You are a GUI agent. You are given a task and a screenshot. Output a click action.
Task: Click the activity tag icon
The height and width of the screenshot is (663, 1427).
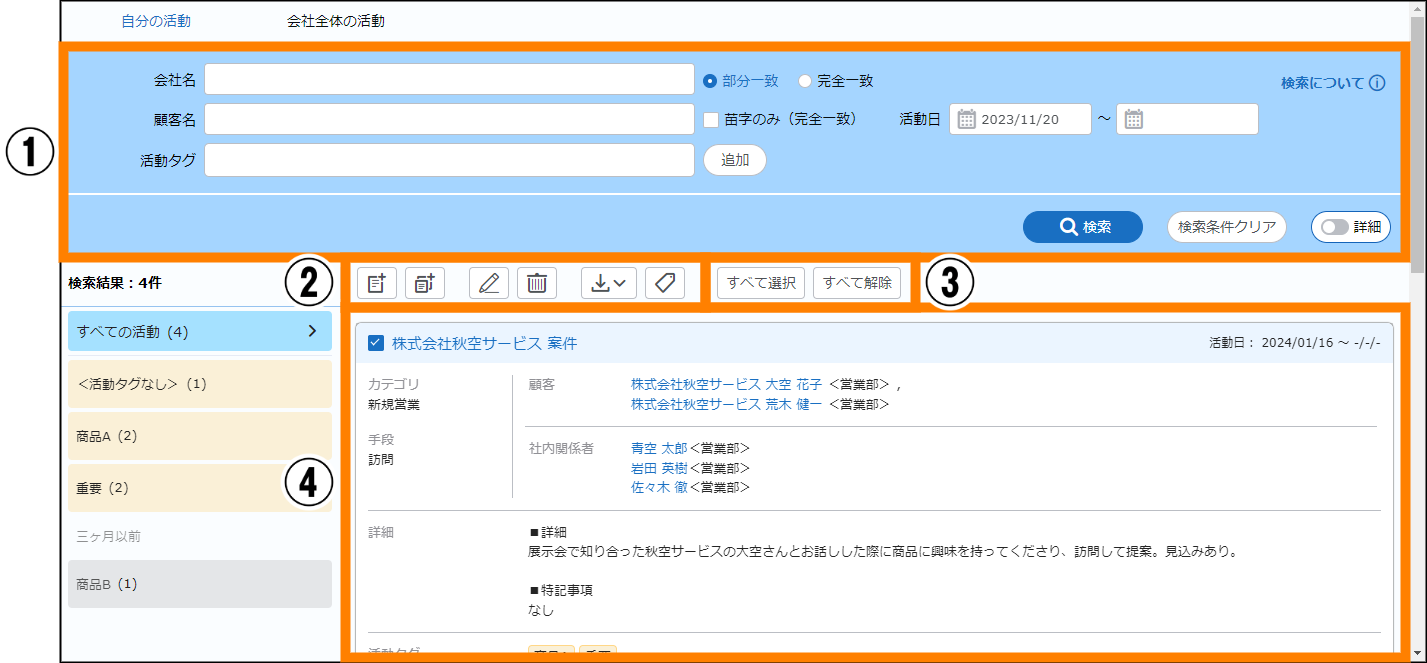(x=665, y=283)
